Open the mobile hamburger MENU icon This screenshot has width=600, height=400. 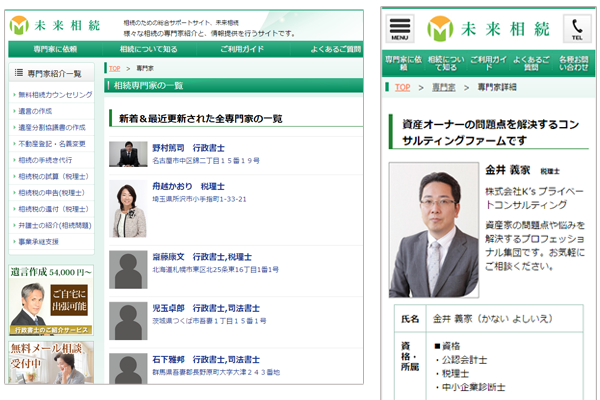401,28
